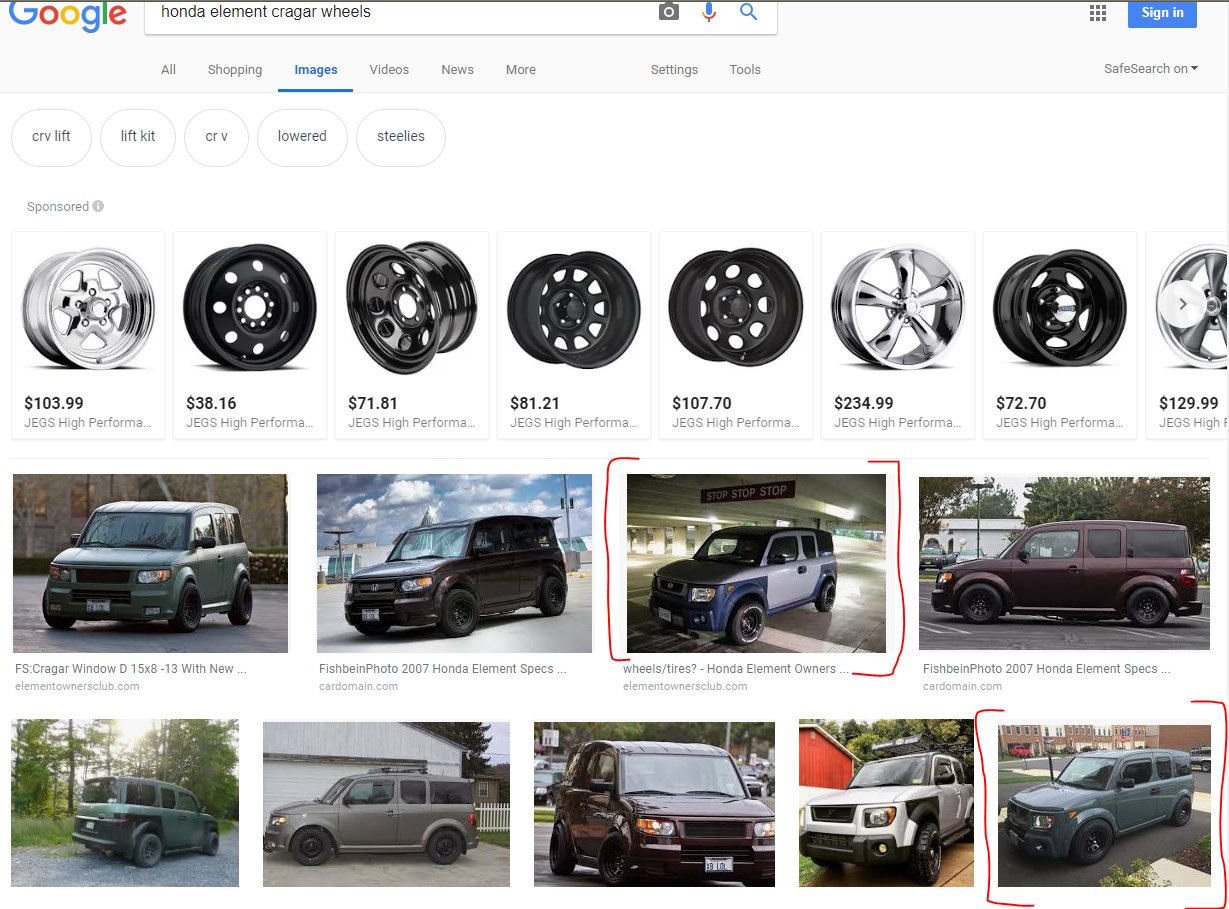Open the $81.21 black wheel product
This screenshot has height=909, width=1229.
click(x=574, y=335)
